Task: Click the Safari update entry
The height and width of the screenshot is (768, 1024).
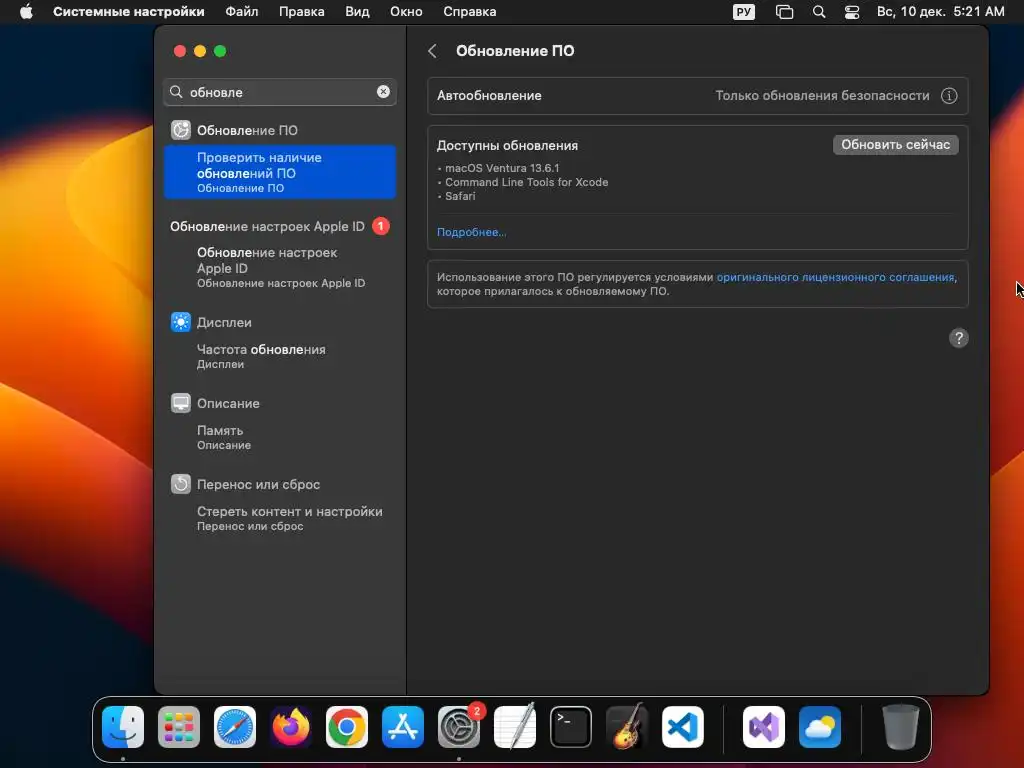Action: coord(460,196)
